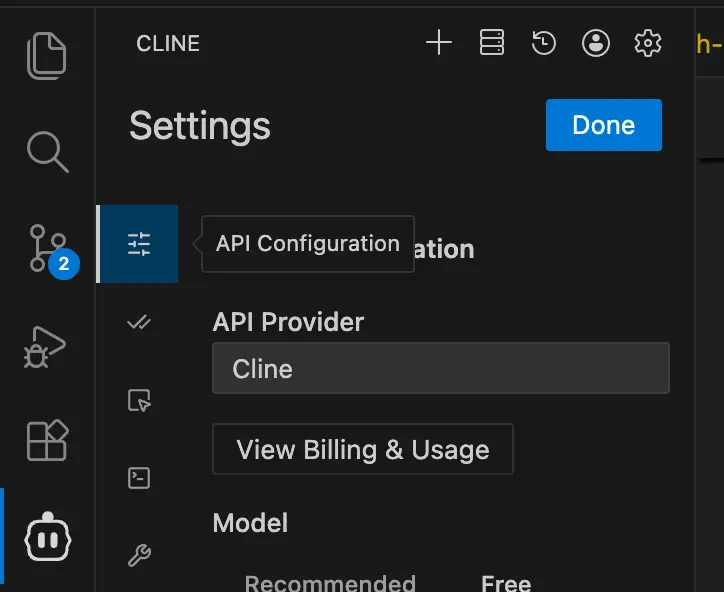Open the terminal settings tab
724x592 pixels.
click(x=139, y=477)
